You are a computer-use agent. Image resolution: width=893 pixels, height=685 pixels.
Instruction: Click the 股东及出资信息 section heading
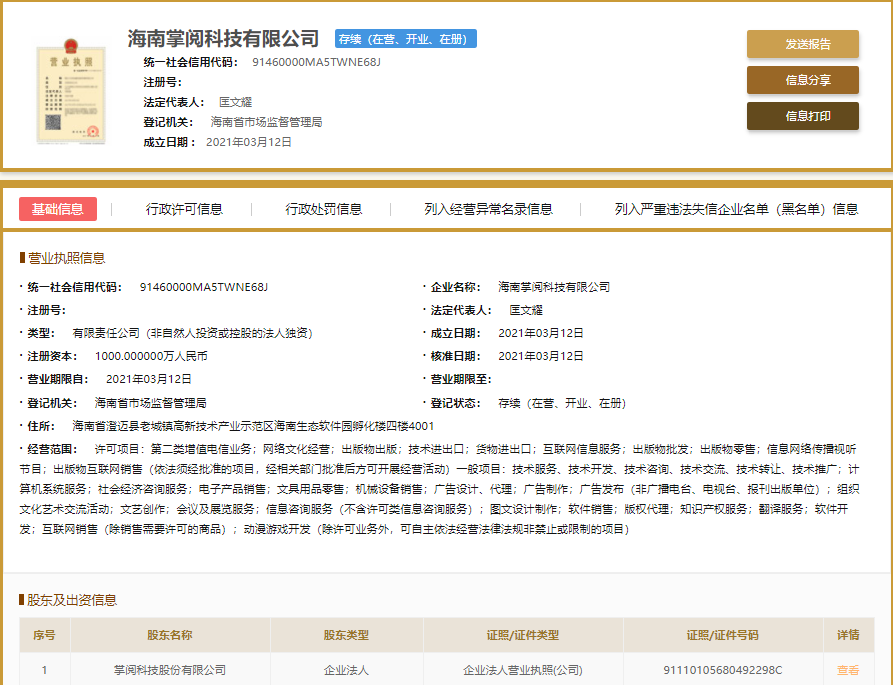tap(71, 600)
